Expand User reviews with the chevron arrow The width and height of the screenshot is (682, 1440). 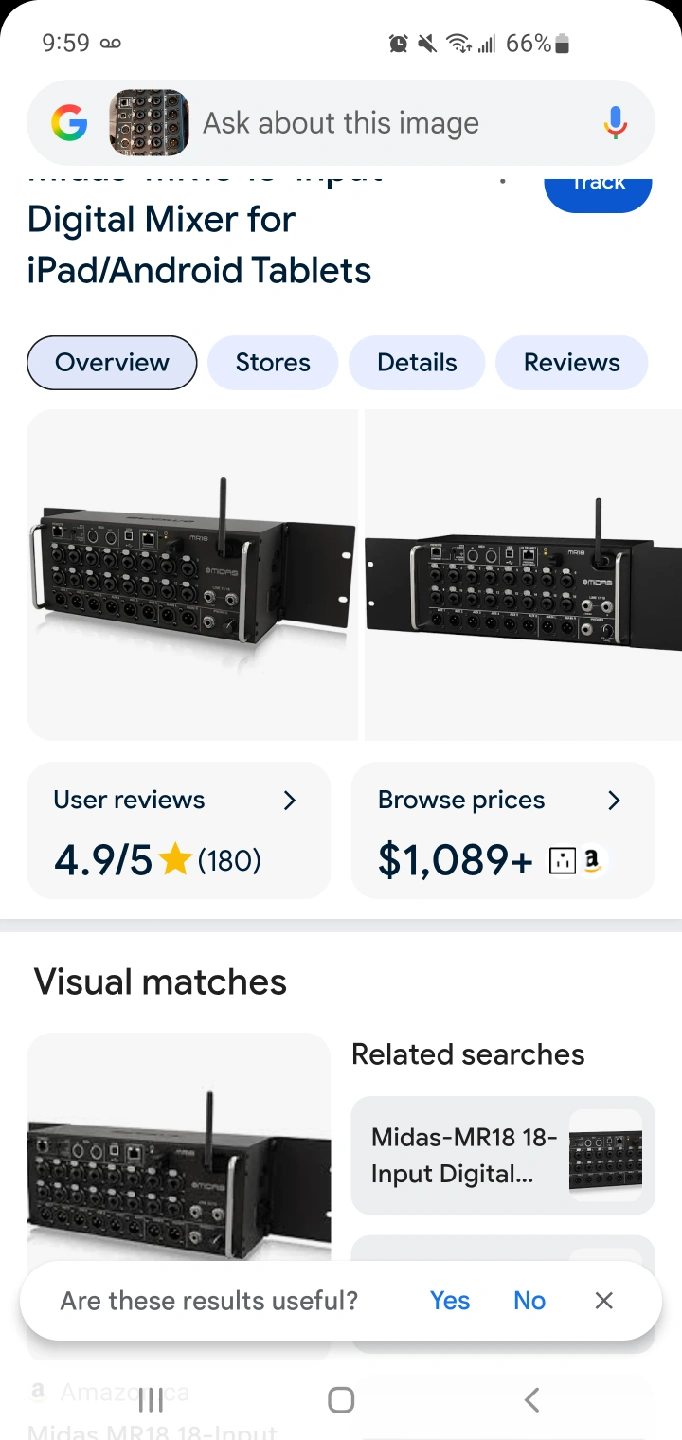coord(289,800)
